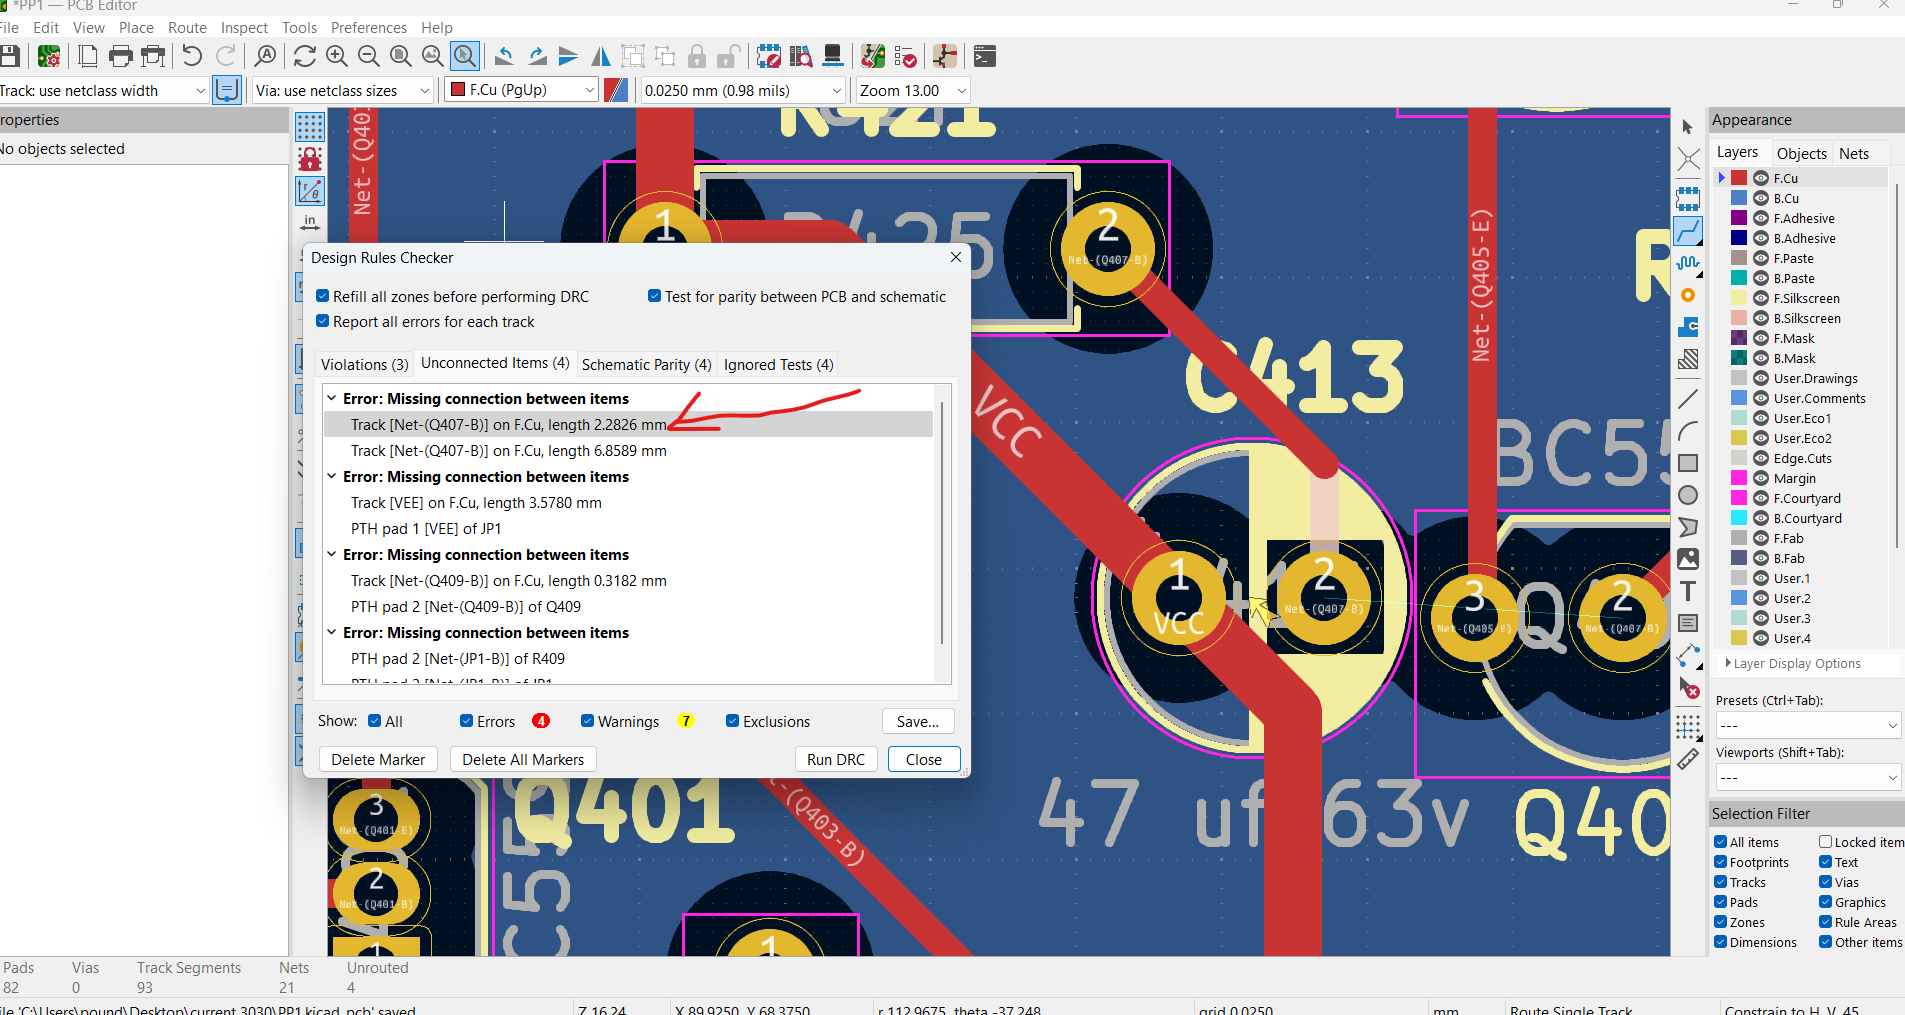
Task: Open the Inspect menu
Action: pyautogui.click(x=244, y=27)
